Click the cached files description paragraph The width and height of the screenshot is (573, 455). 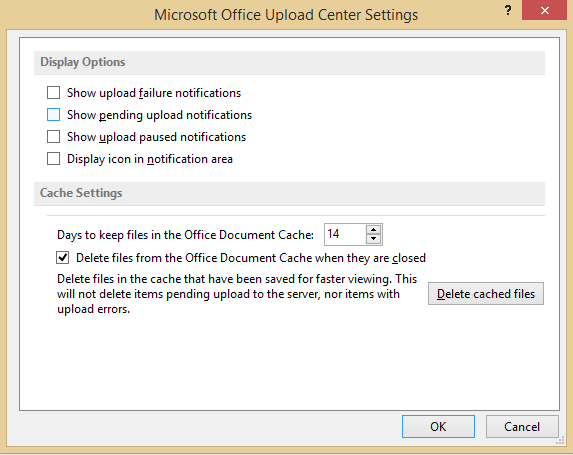tap(237, 294)
